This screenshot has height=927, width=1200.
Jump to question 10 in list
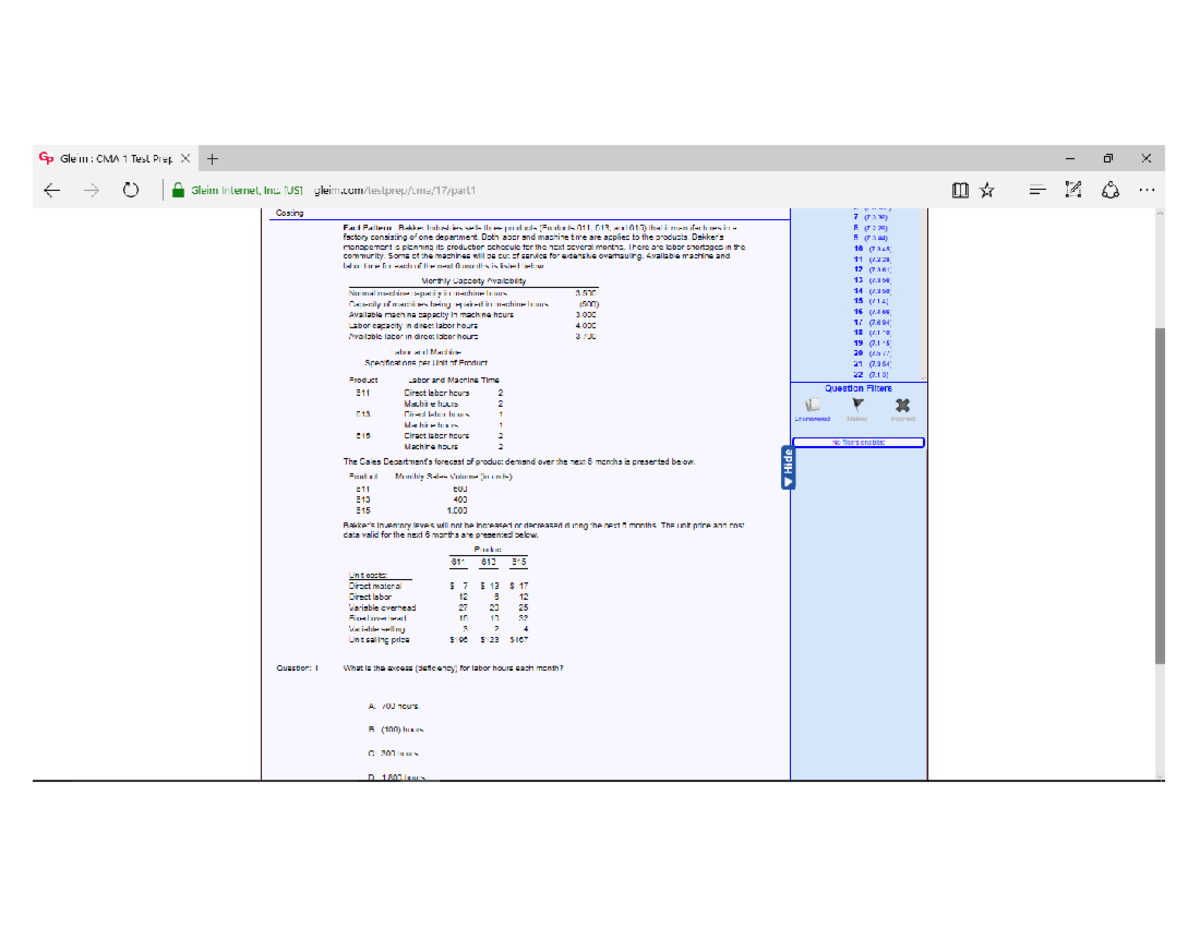[x=873, y=249]
